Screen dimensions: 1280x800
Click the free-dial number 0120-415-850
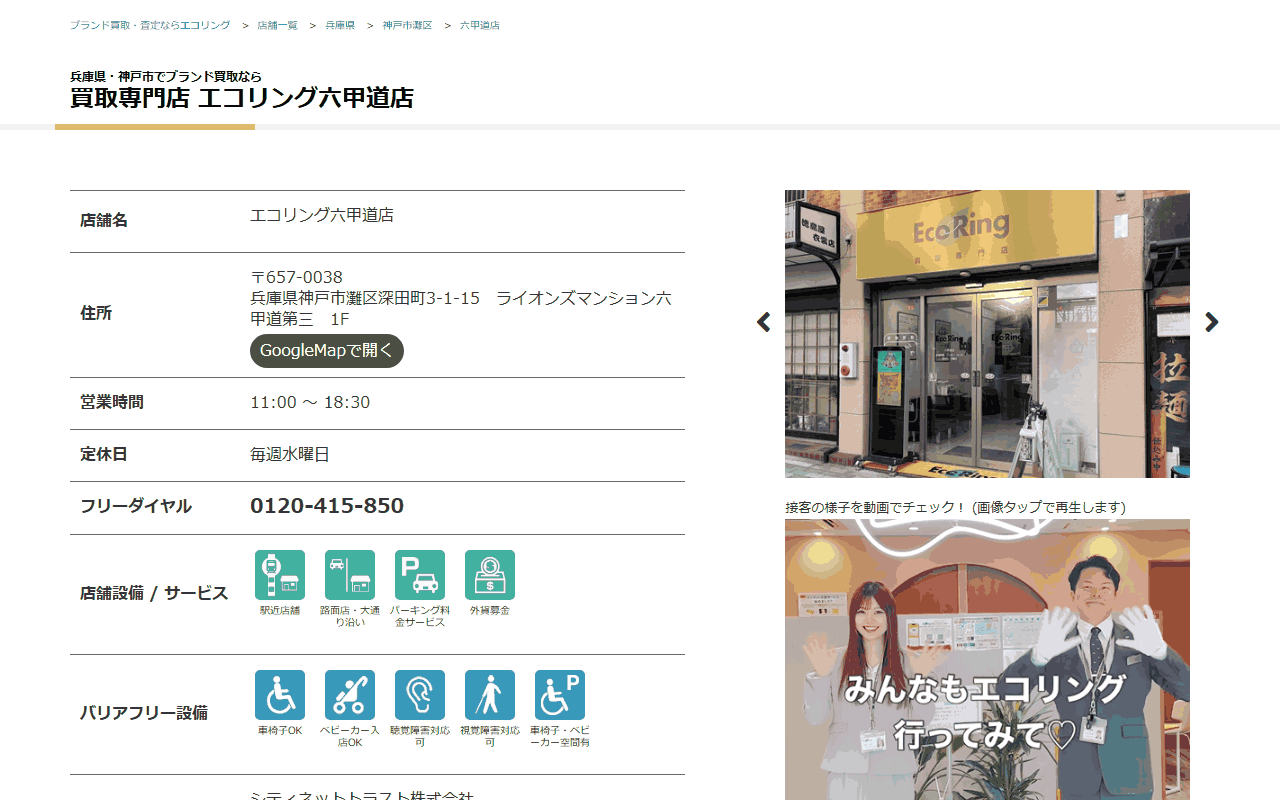click(327, 506)
